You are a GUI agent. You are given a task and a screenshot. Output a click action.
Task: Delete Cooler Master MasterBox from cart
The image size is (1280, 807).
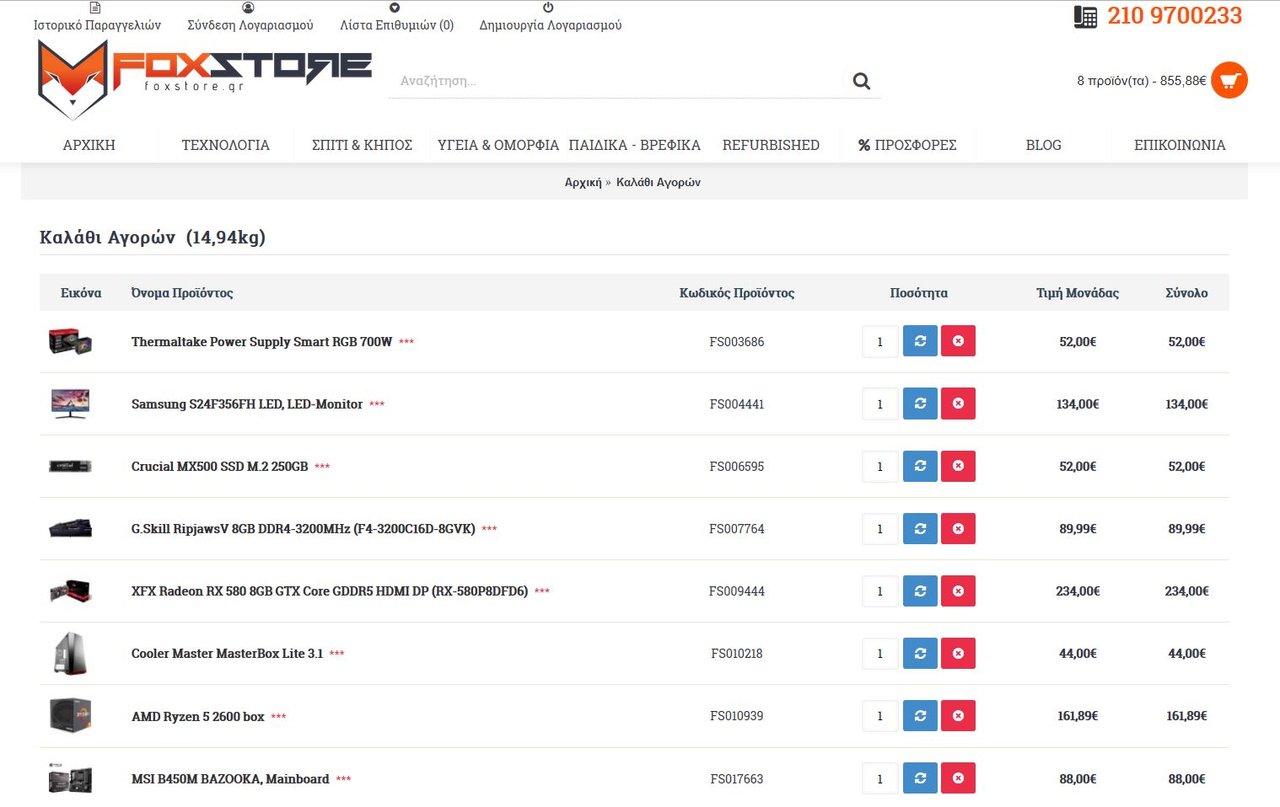click(958, 654)
